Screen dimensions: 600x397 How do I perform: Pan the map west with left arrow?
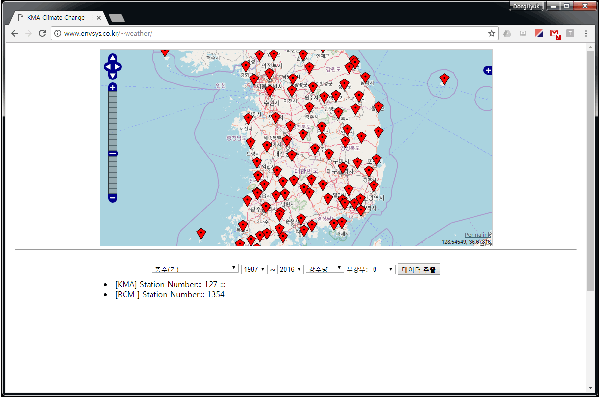point(108,67)
